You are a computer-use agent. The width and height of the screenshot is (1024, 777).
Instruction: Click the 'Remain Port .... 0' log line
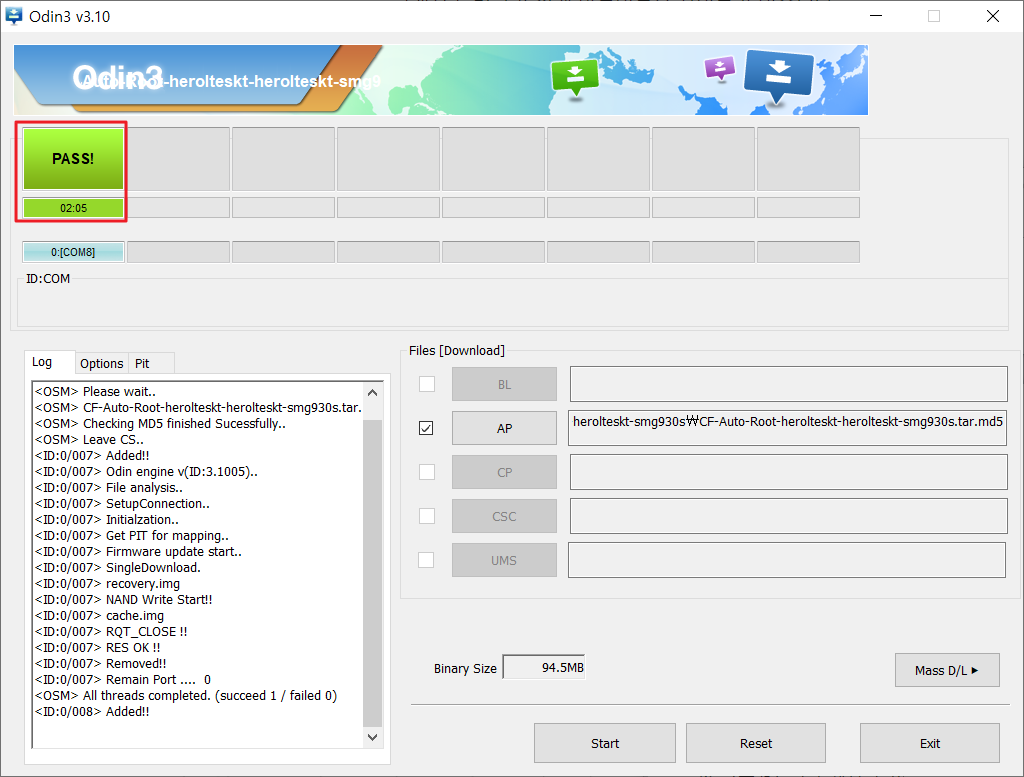(123, 680)
